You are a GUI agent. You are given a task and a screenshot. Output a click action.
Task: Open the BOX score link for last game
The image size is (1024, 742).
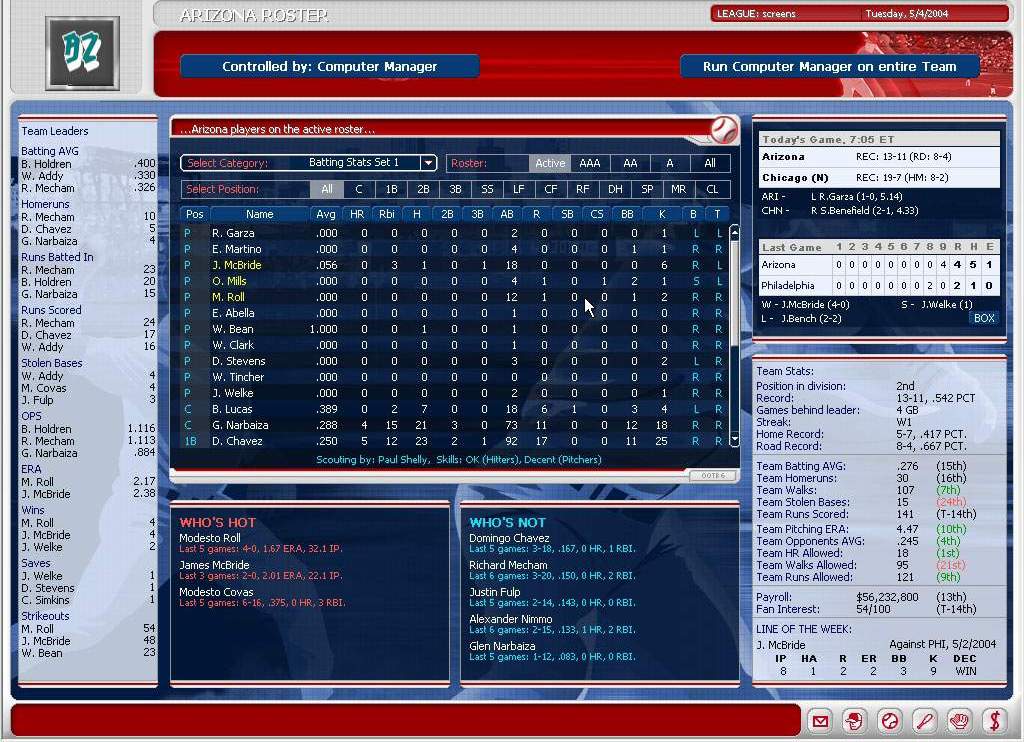click(984, 318)
